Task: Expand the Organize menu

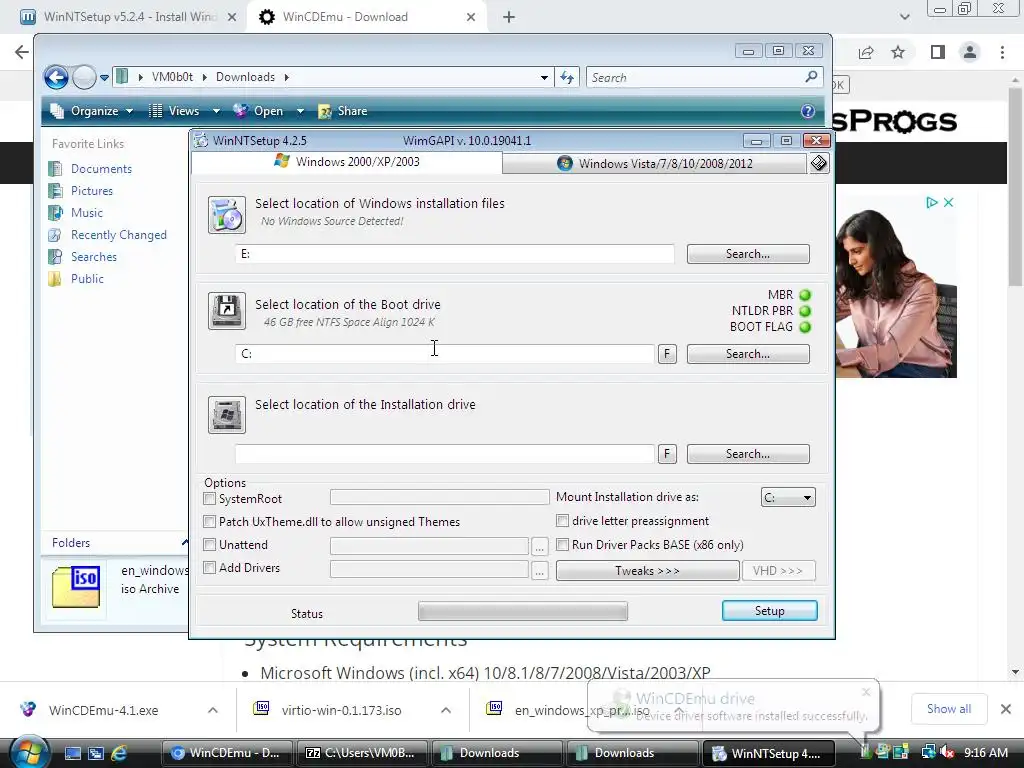Action: [92, 111]
